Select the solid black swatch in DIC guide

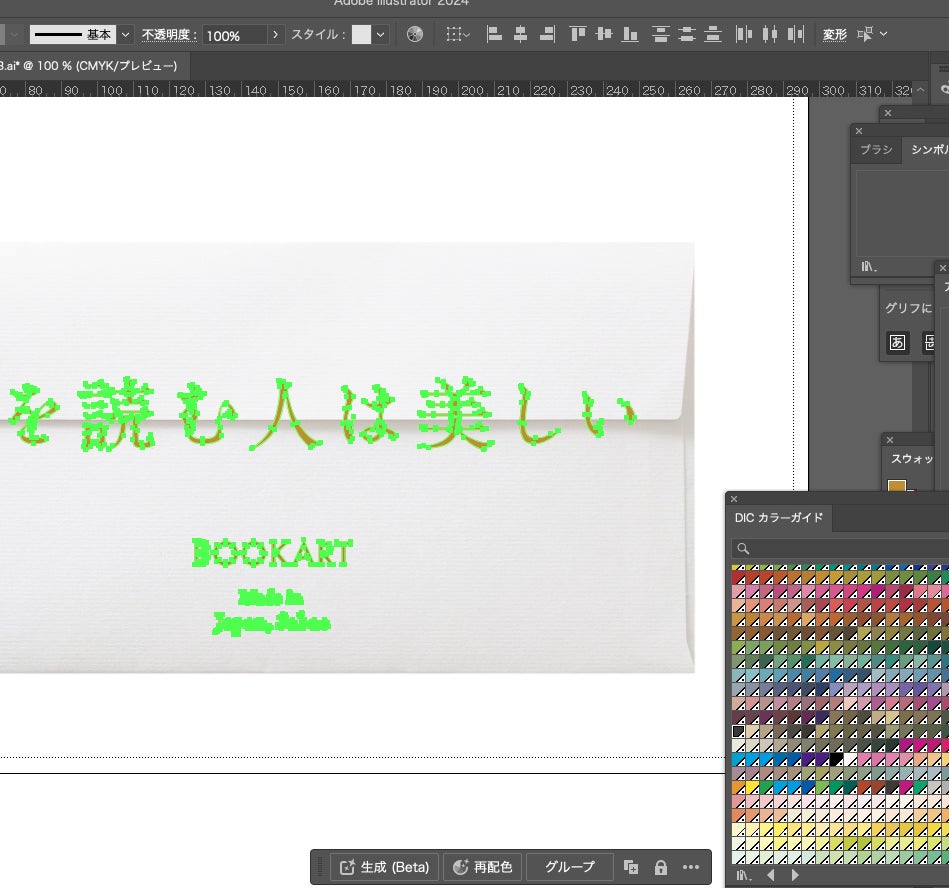coord(836,759)
